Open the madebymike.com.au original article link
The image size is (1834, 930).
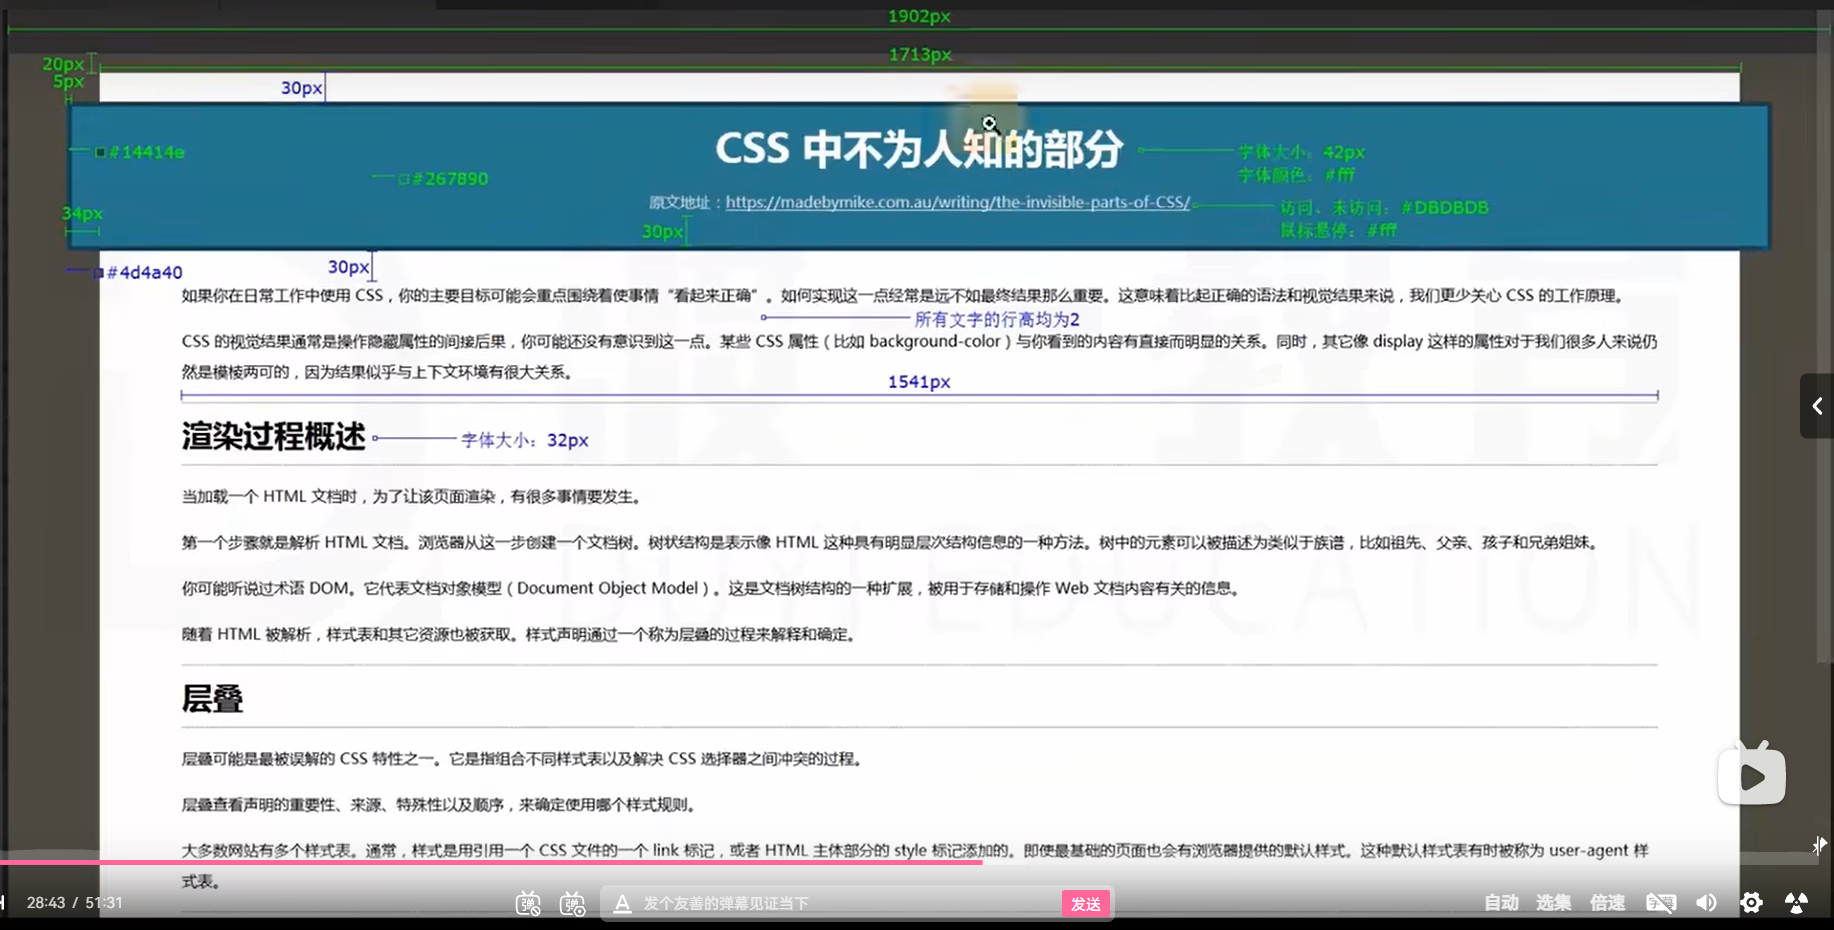958,202
